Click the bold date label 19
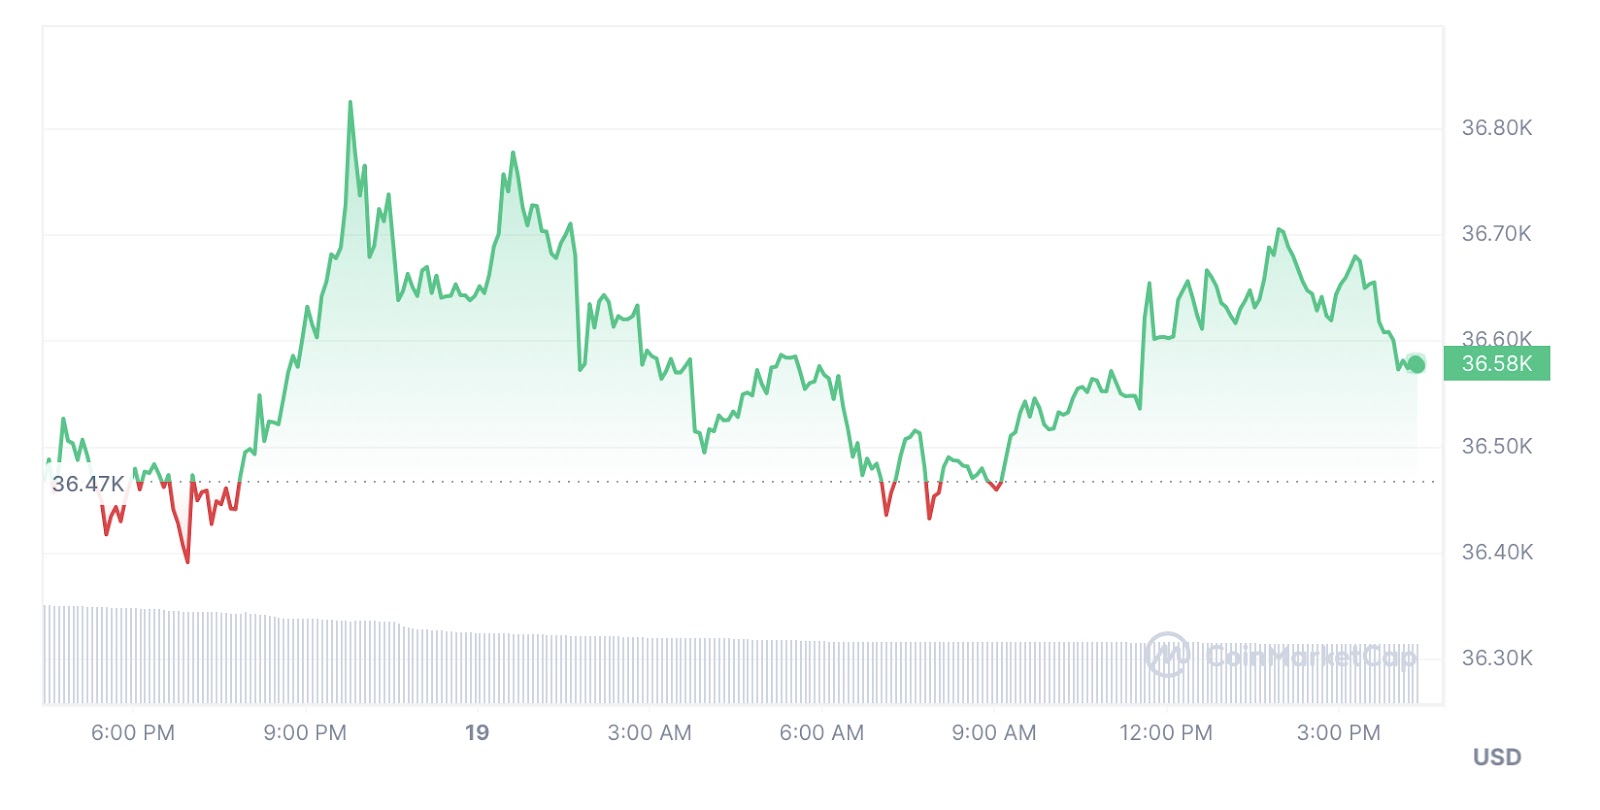This screenshot has height=810, width=1600. 477,733
